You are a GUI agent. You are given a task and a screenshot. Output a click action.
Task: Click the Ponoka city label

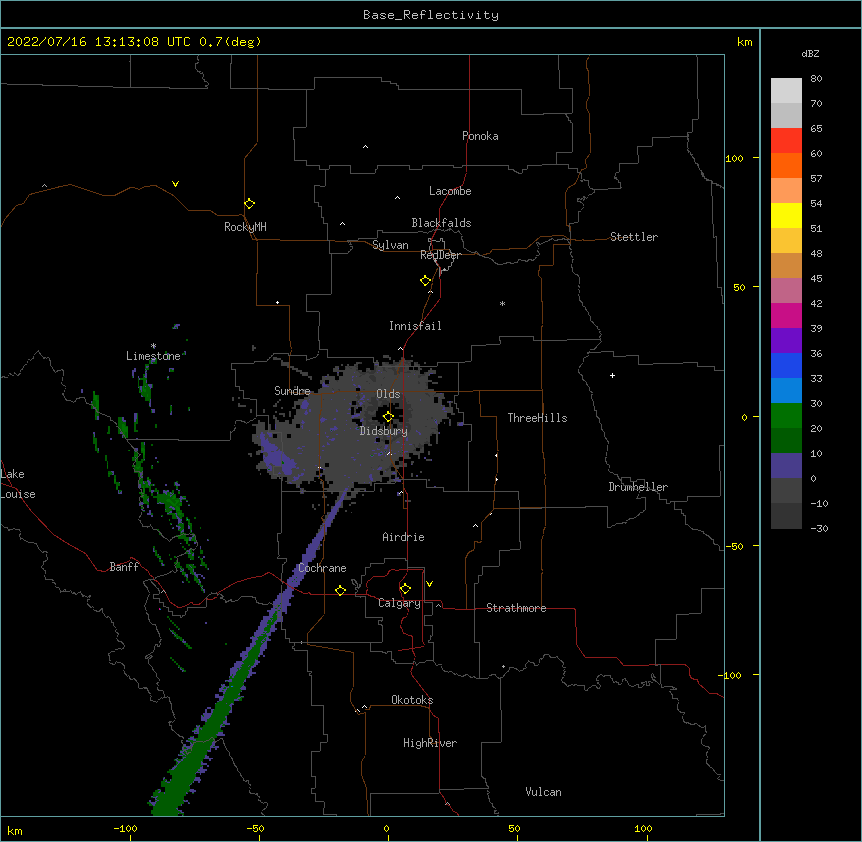click(480, 136)
